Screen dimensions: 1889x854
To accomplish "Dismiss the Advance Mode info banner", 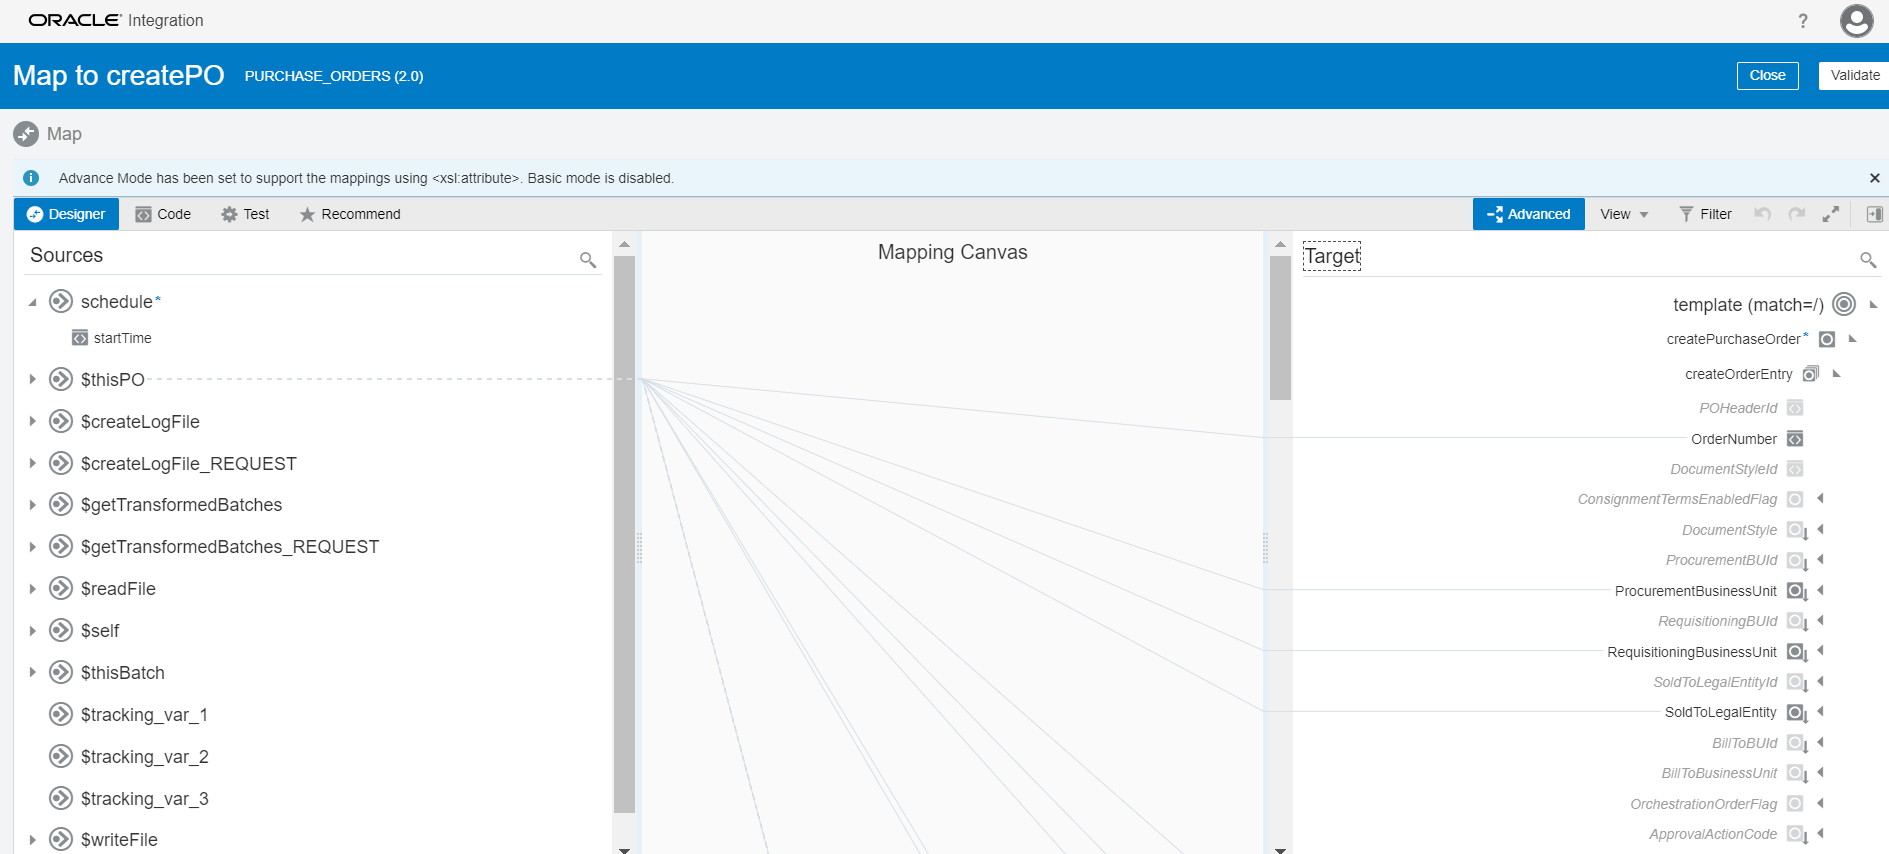I will 1874,178.
